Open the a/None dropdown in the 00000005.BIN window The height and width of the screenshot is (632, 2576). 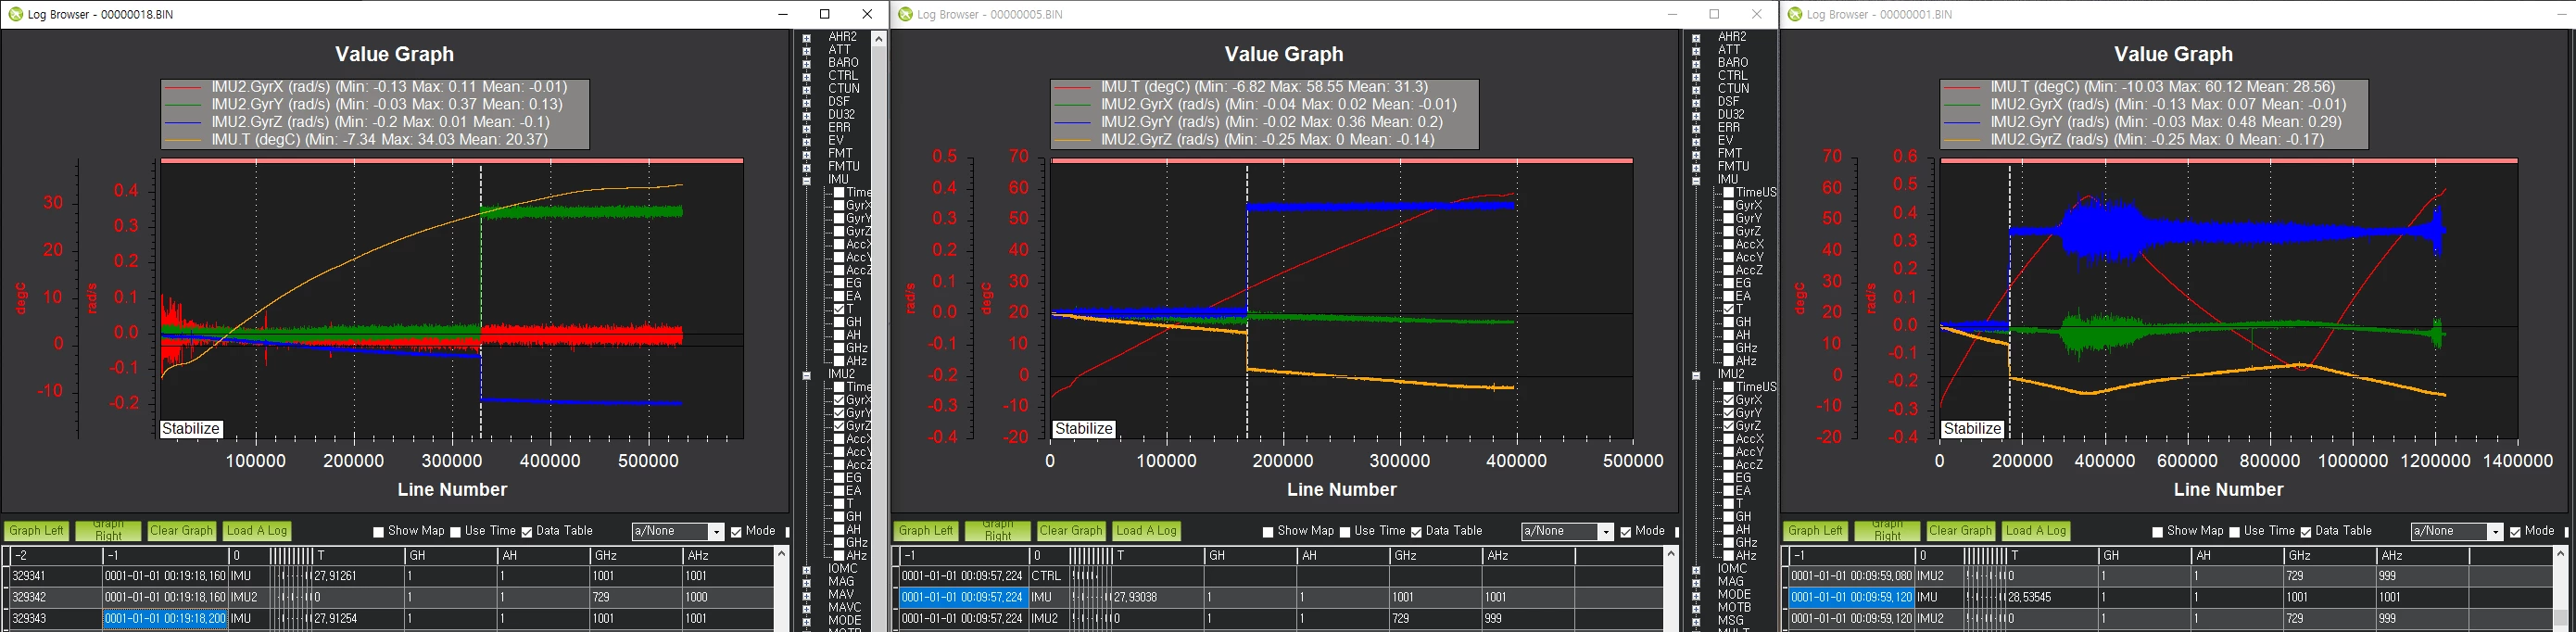point(1606,532)
